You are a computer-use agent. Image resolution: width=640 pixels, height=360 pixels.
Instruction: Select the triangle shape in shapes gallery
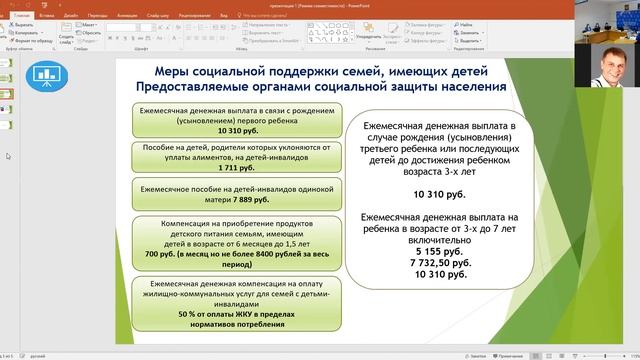tap(311, 32)
